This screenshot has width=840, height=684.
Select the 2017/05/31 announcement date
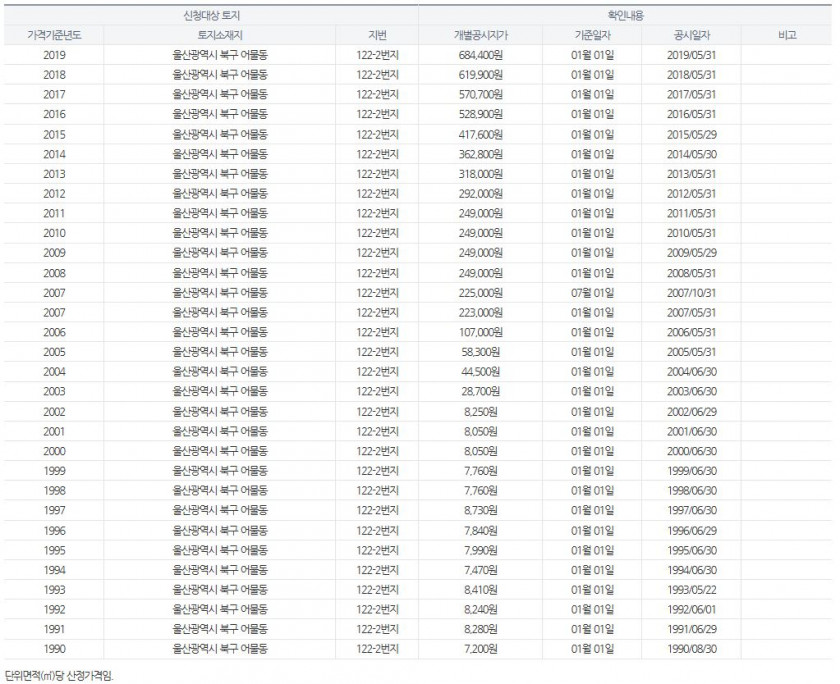pyautogui.click(x=692, y=95)
